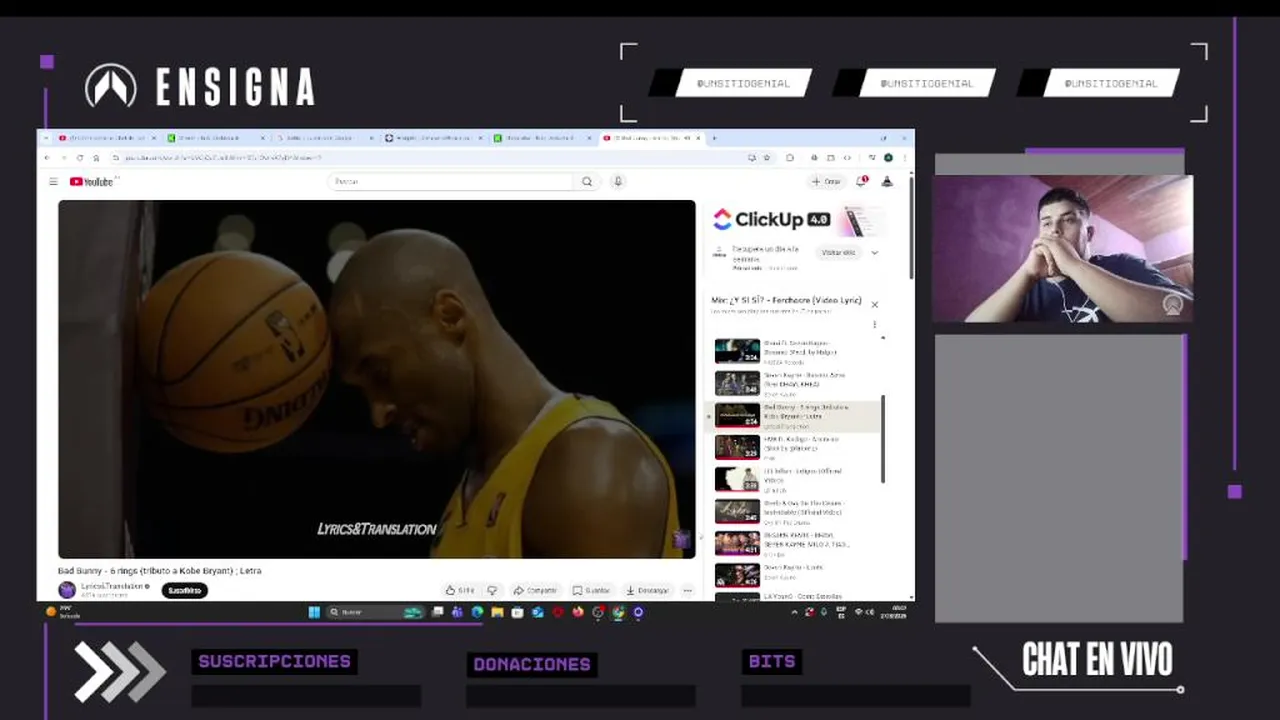Viewport: 1280px width, 720px height.
Task: Open the YouTube hamburger guide menu
Action: (53, 181)
